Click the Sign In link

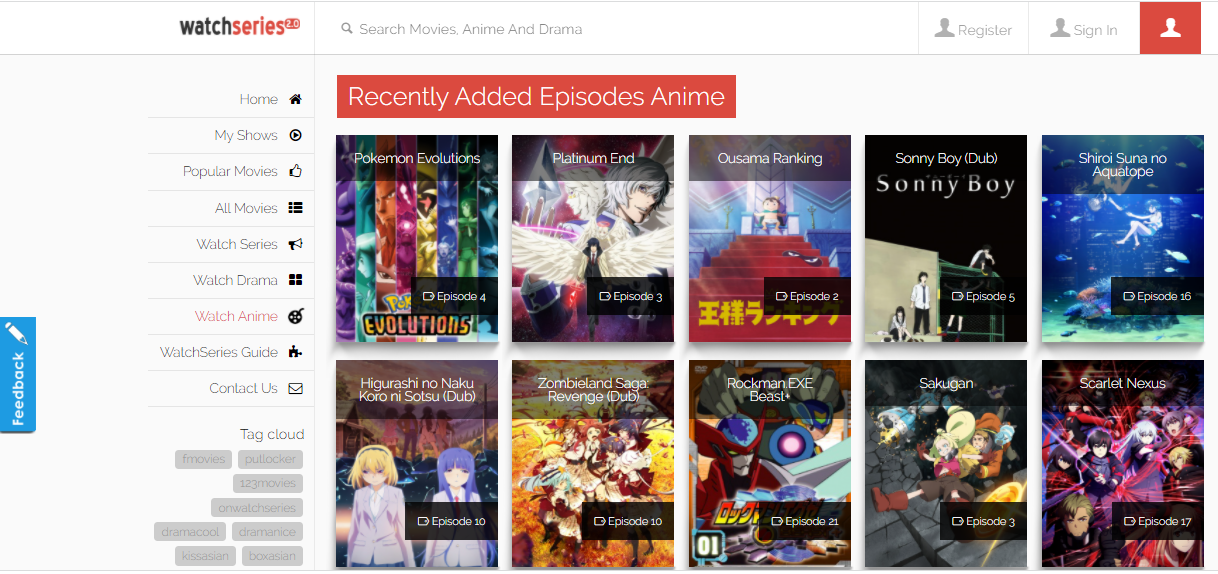(x=1084, y=29)
